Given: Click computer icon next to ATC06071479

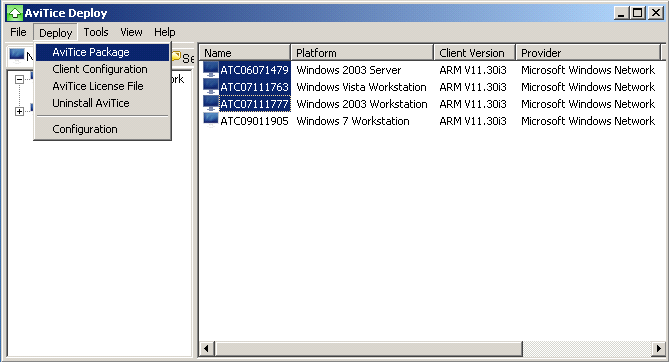Looking at the screenshot, I should point(211,70).
